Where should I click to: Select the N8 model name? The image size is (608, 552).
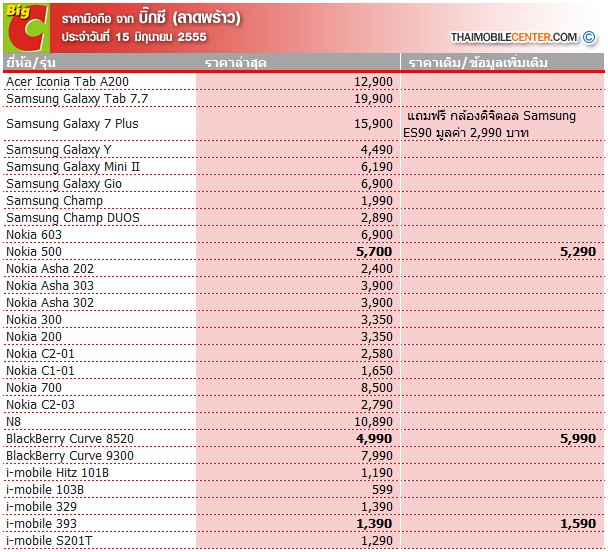click(x=14, y=422)
